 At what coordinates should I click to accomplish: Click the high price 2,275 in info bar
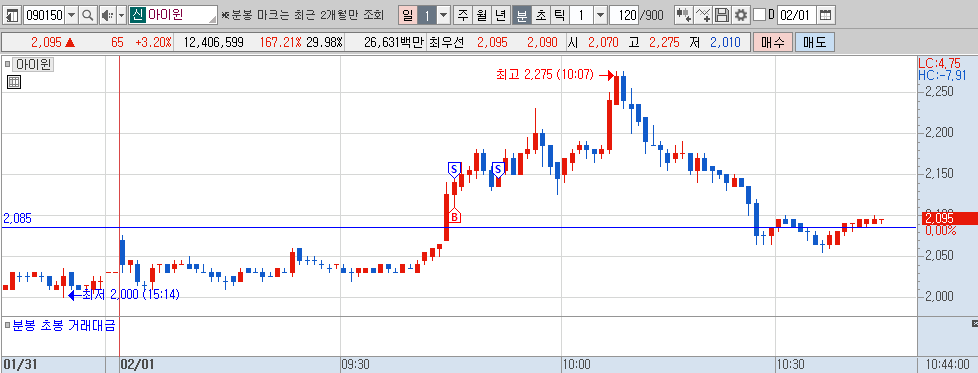665,42
